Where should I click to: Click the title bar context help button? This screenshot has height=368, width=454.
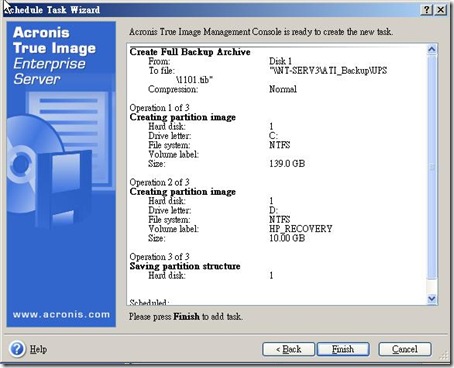point(427,10)
